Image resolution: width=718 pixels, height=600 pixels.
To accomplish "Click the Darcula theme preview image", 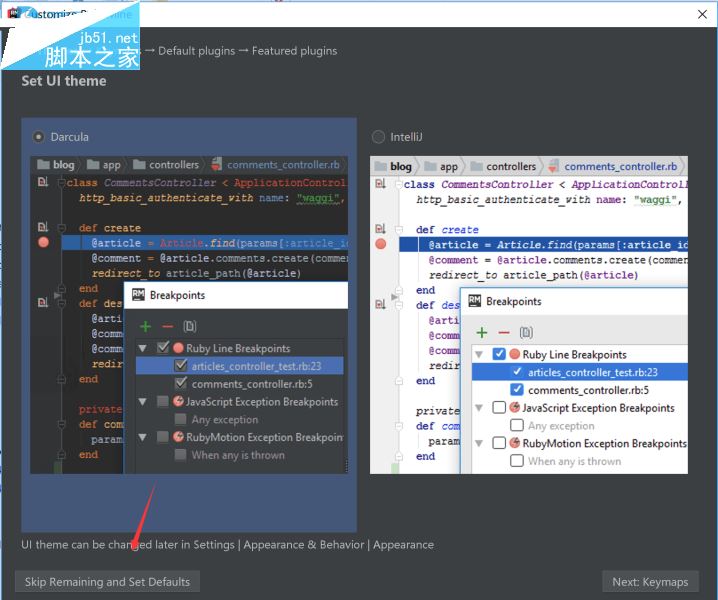I will pos(189,315).
